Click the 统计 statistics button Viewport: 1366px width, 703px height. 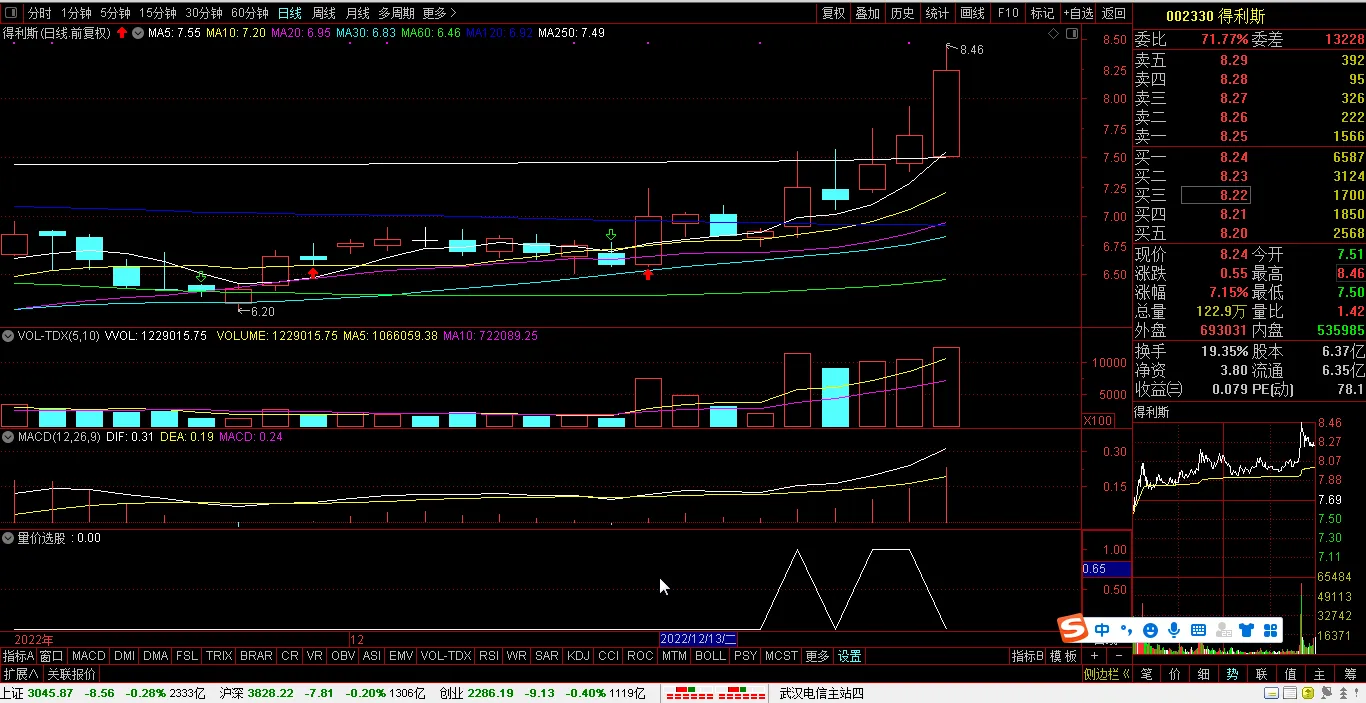(937, 13)
